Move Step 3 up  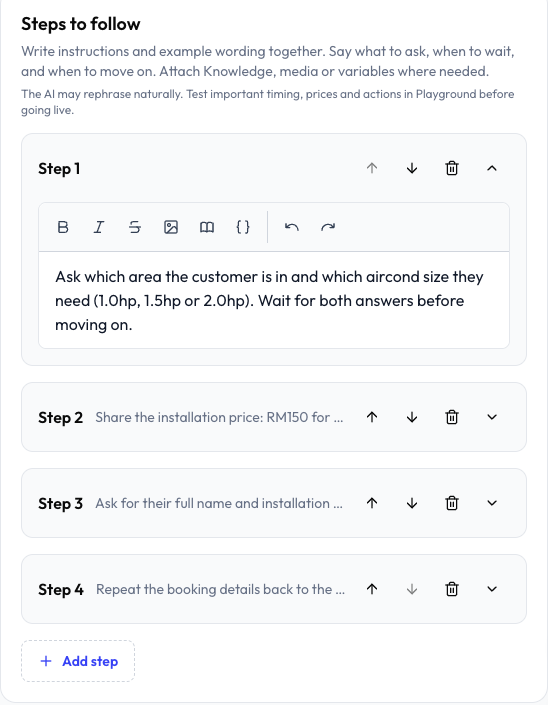coord(372,503)
